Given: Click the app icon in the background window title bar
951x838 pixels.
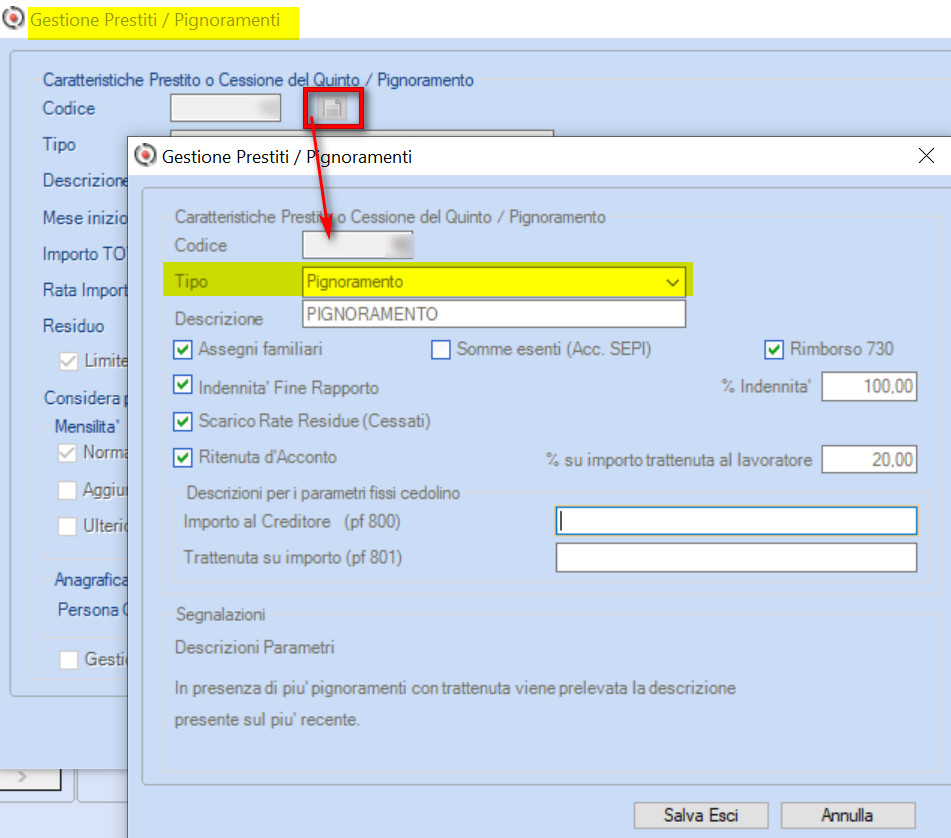Looking at the screenshot, I should [13, 18].
